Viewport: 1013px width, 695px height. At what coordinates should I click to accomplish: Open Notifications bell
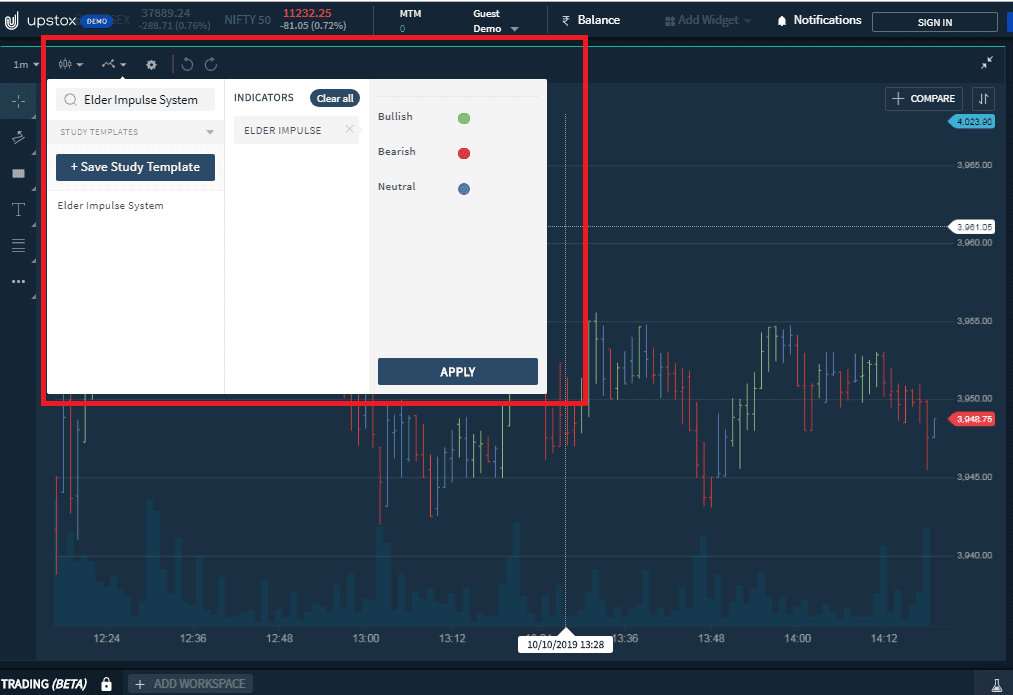click(819, 21)
